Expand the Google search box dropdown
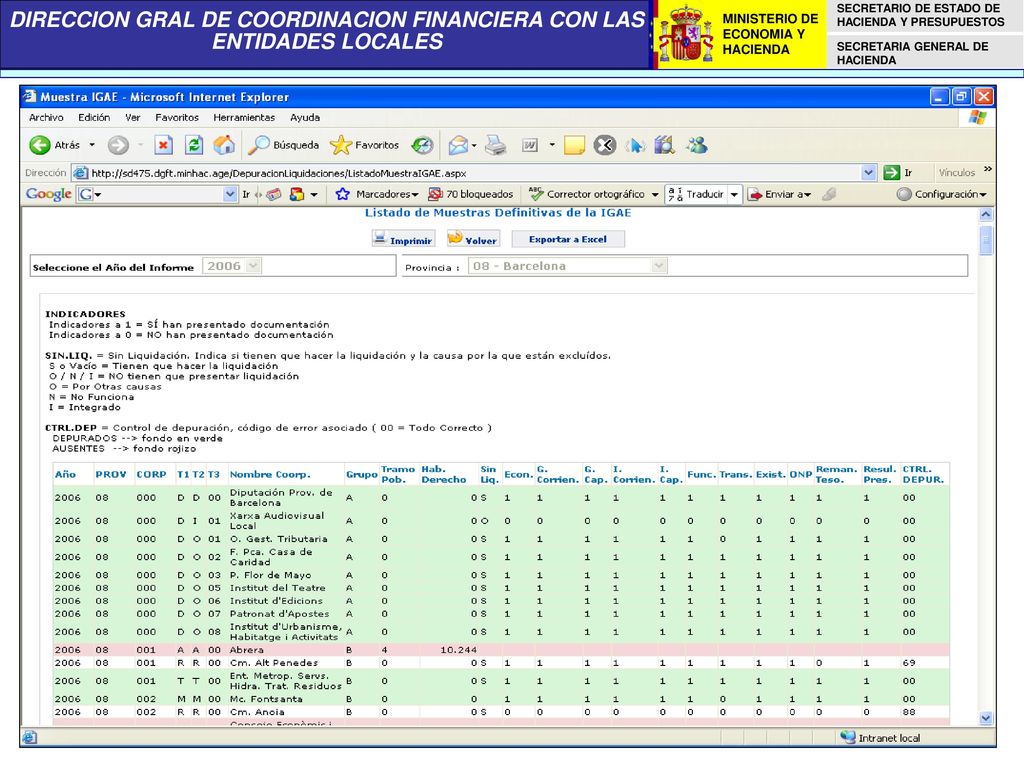1024x768 pixels. pos(229,194)
